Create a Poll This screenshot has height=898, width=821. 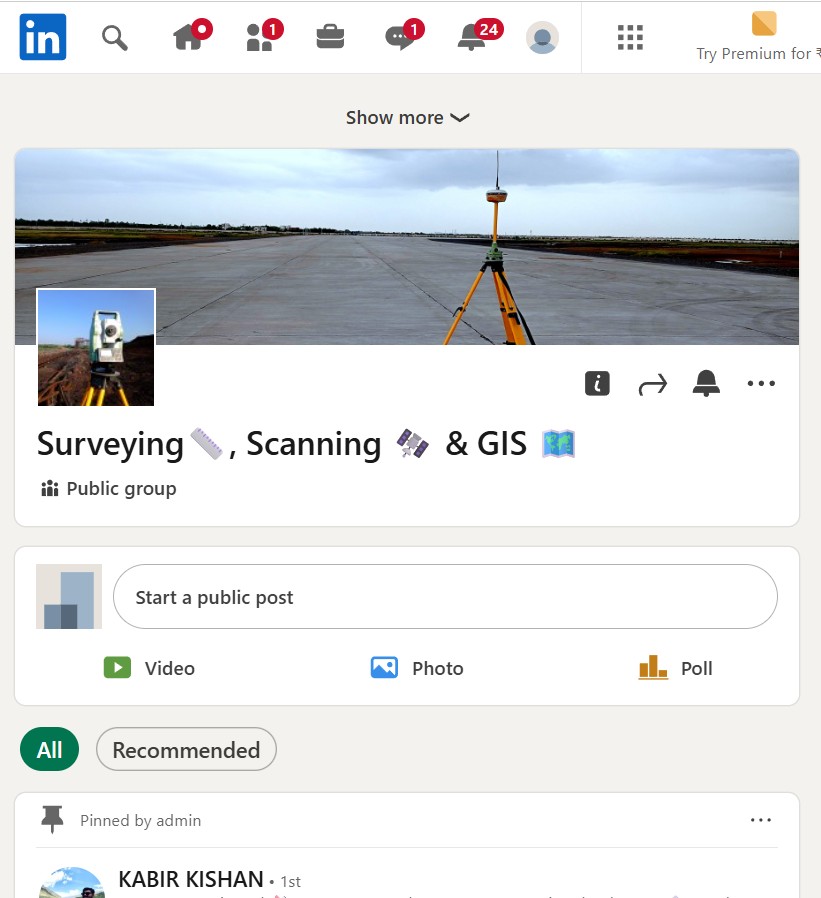point(676,668)
